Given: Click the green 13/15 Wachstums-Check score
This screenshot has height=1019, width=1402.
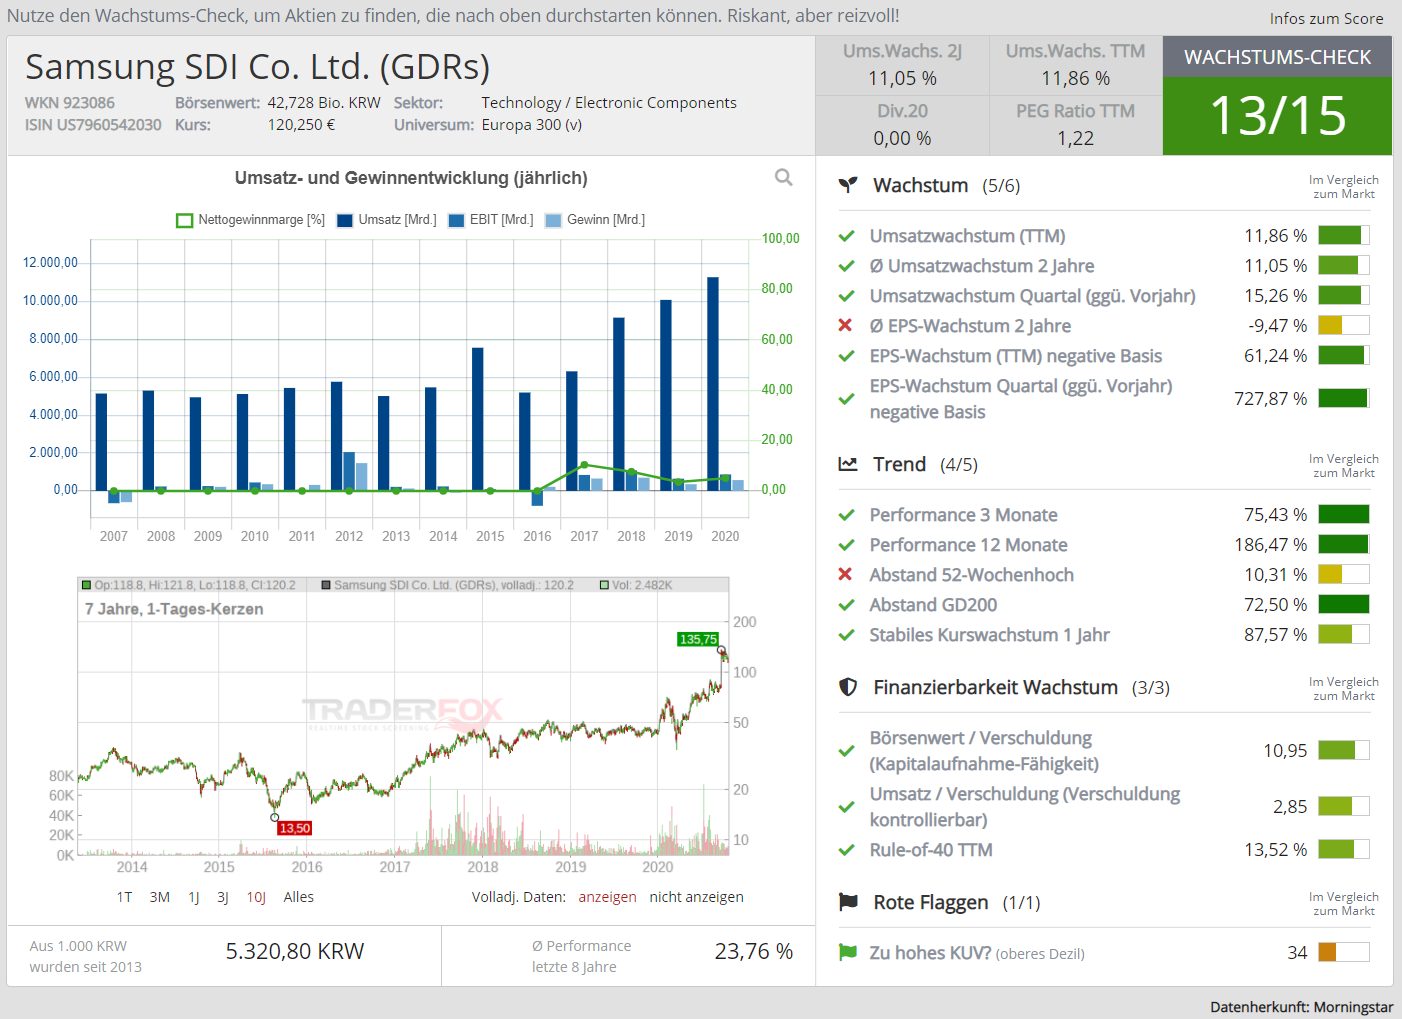Looking at the screenshot, I should tap(1277, 116).
